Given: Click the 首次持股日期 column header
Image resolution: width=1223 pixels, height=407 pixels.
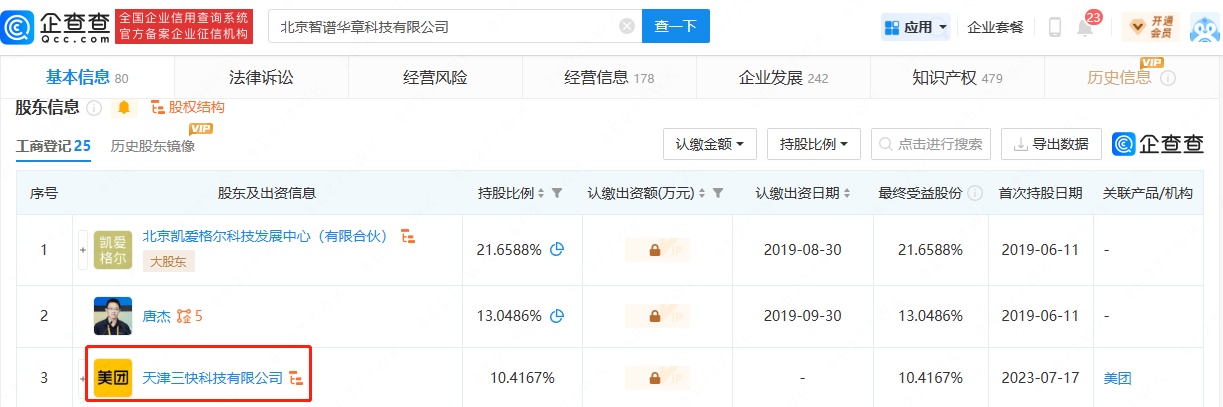Looking at the screenshot, I should (x=1039, y=193).
